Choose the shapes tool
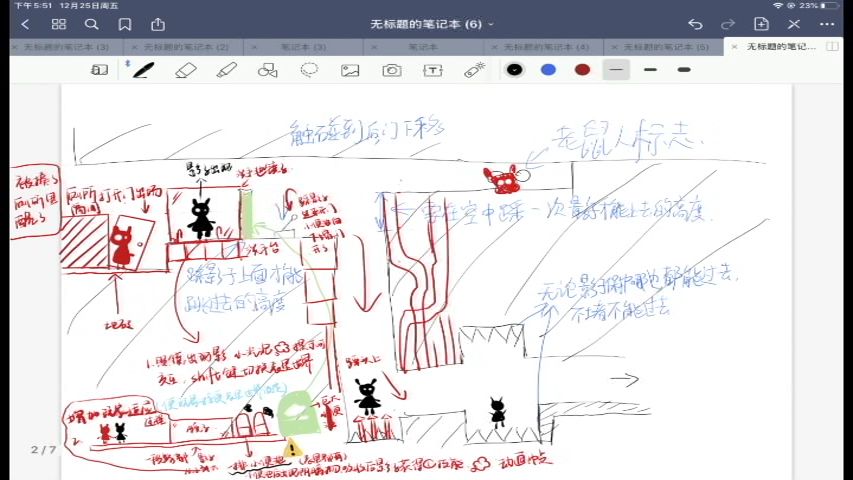Screen dimensions: 853x480 (x=267, y=70)
